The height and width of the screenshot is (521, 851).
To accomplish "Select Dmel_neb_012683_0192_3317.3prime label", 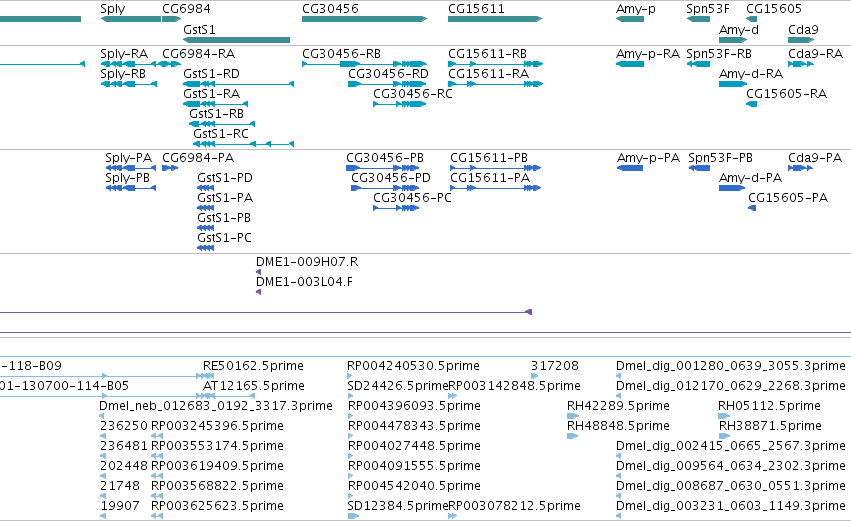I will [215, 406].
